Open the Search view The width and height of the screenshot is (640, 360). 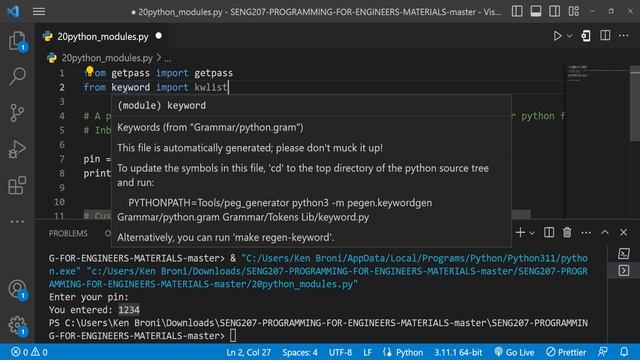[17, 76]
